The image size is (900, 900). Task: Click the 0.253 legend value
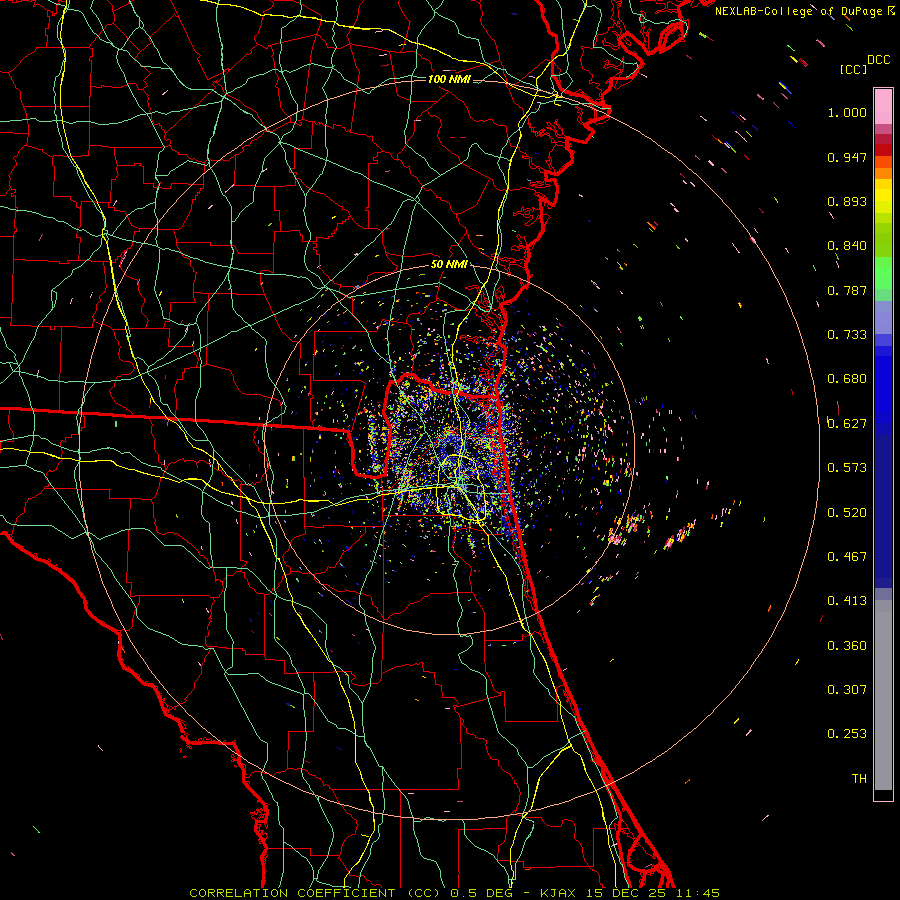[847, 734]
